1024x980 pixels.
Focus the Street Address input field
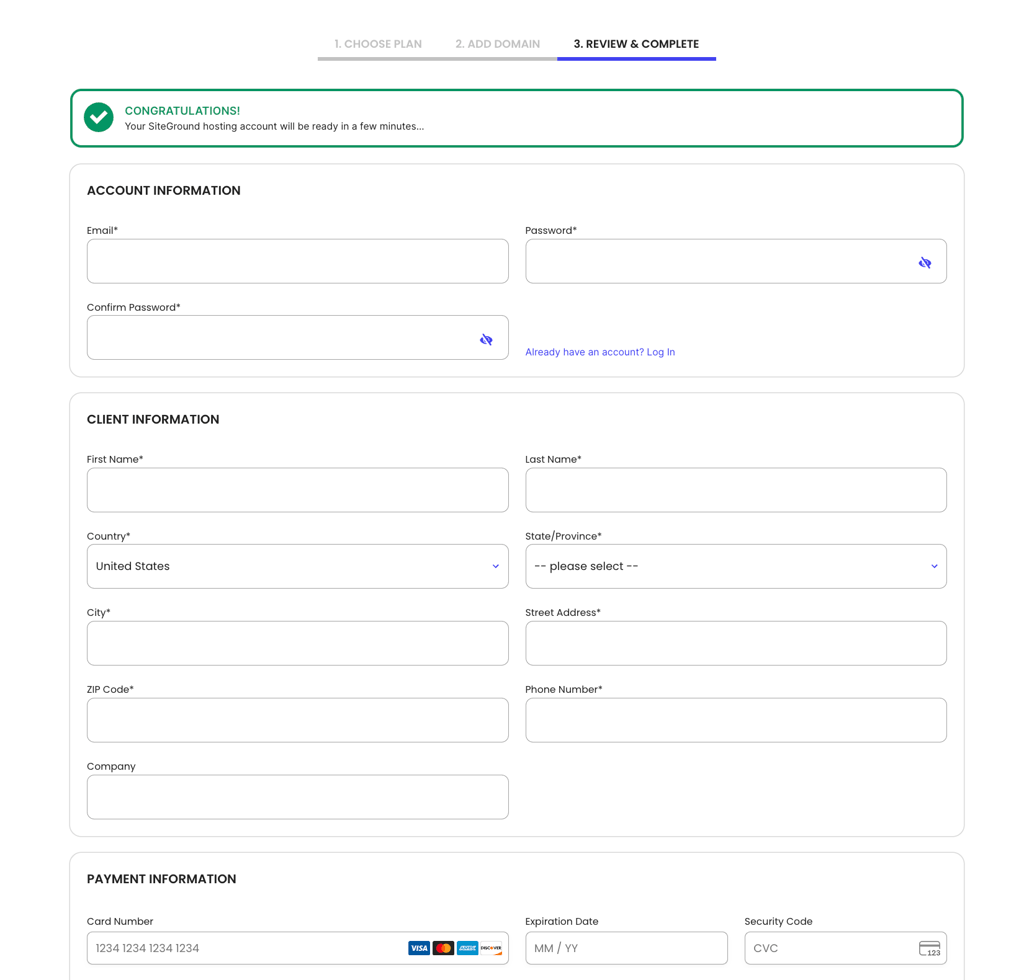736,643
